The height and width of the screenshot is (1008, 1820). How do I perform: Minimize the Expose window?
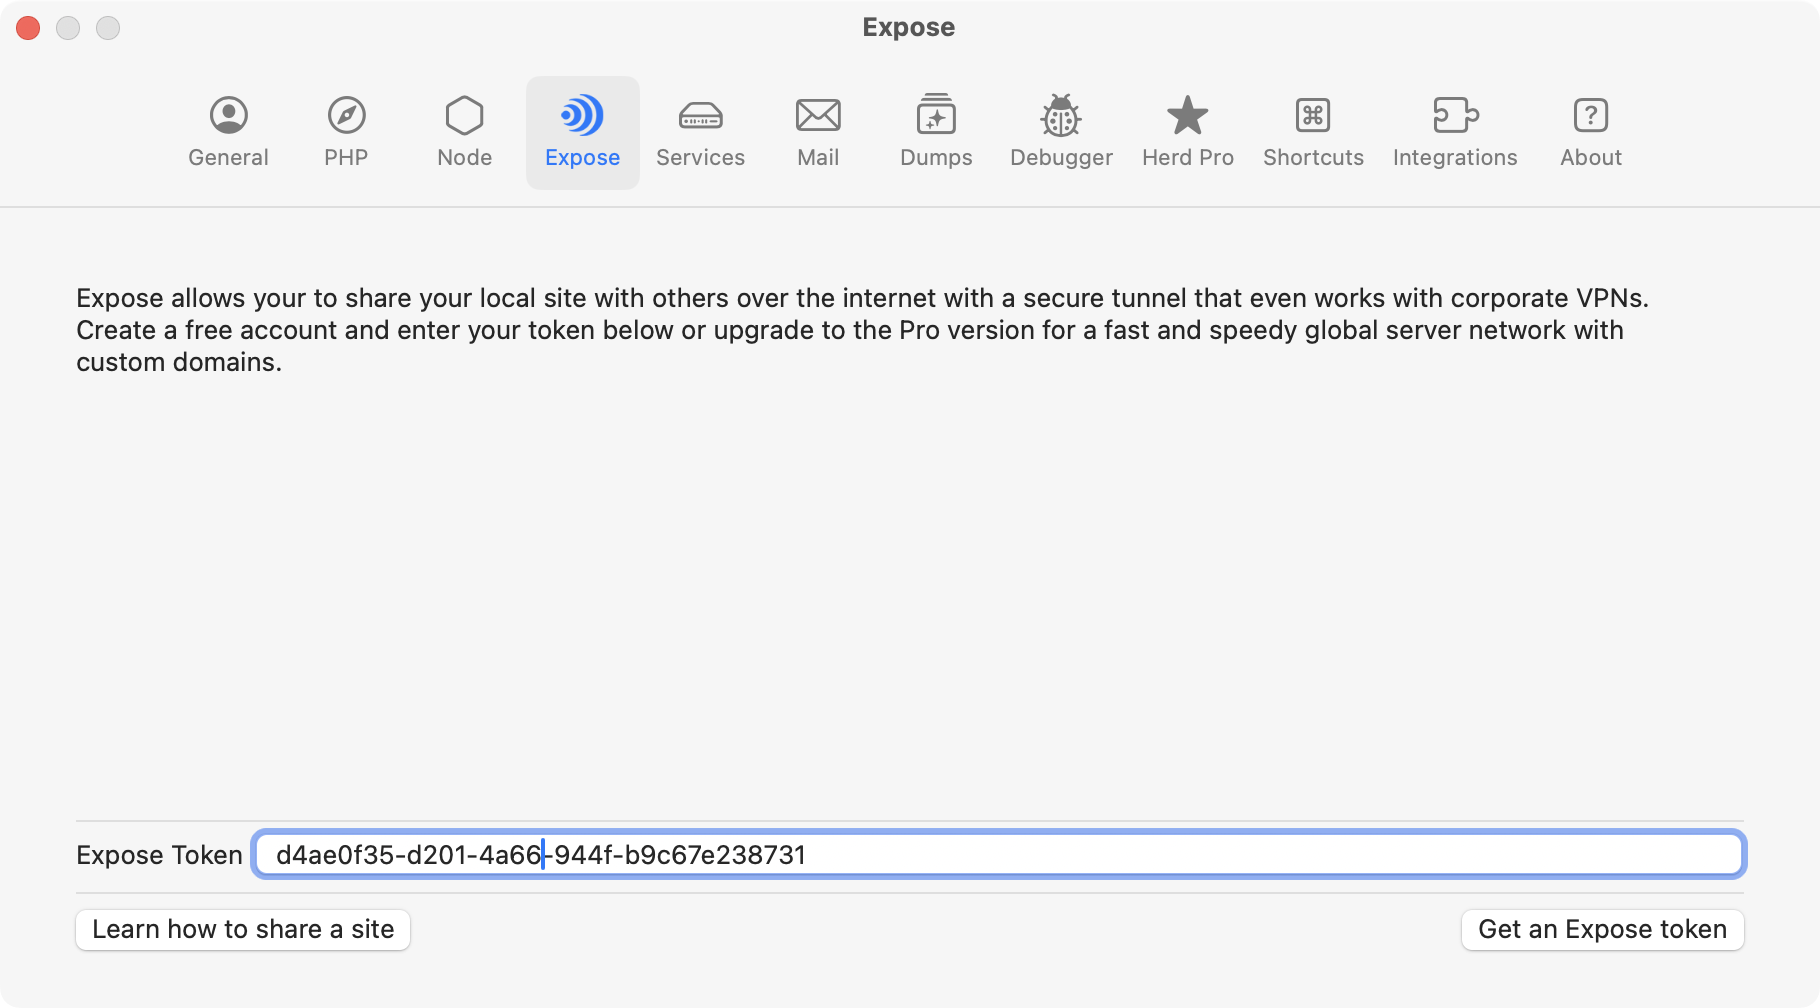pos(68,28)
